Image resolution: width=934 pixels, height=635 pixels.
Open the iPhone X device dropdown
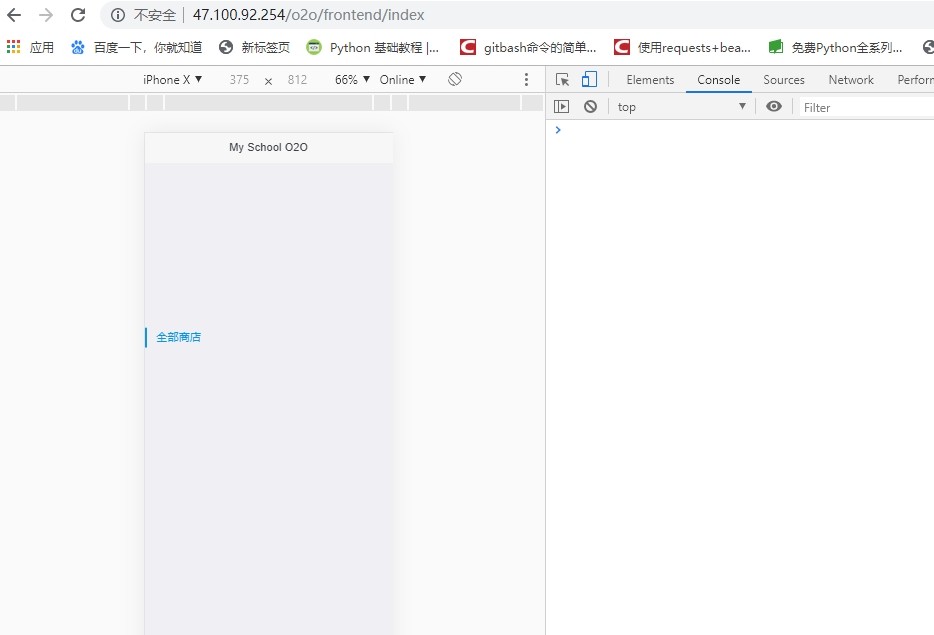(173, 79)
